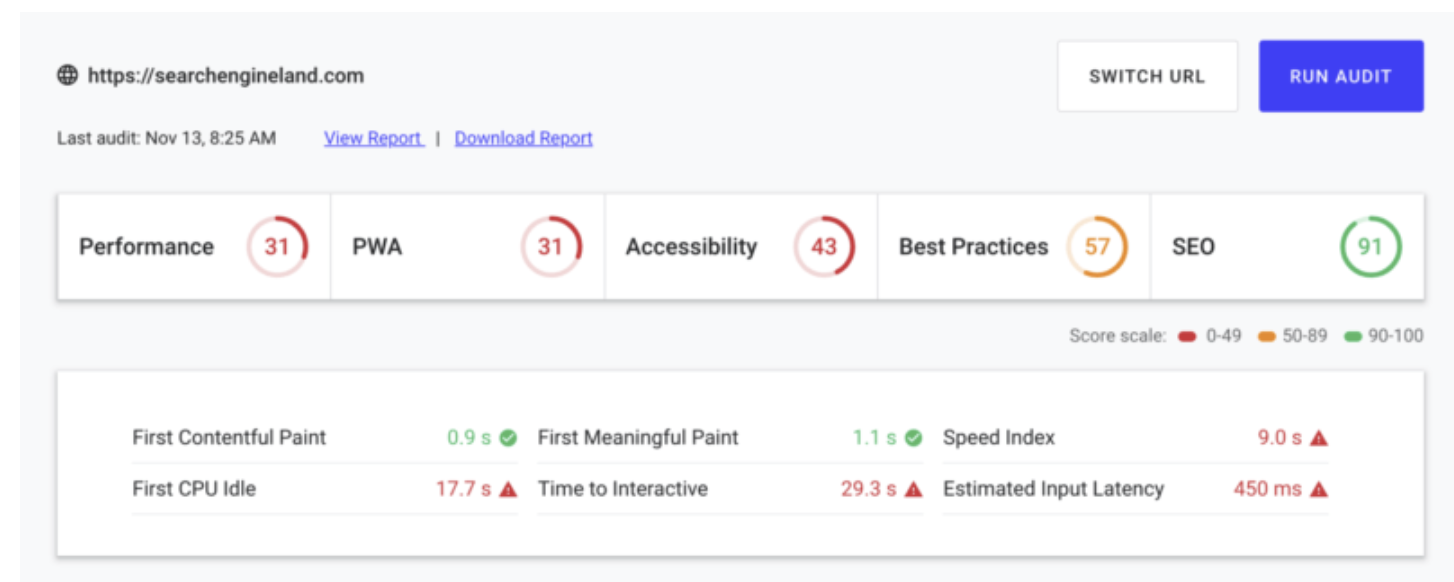
Task: Click the SWITCH URL button
Action: pyautogui.click(x=1147, y=76)
